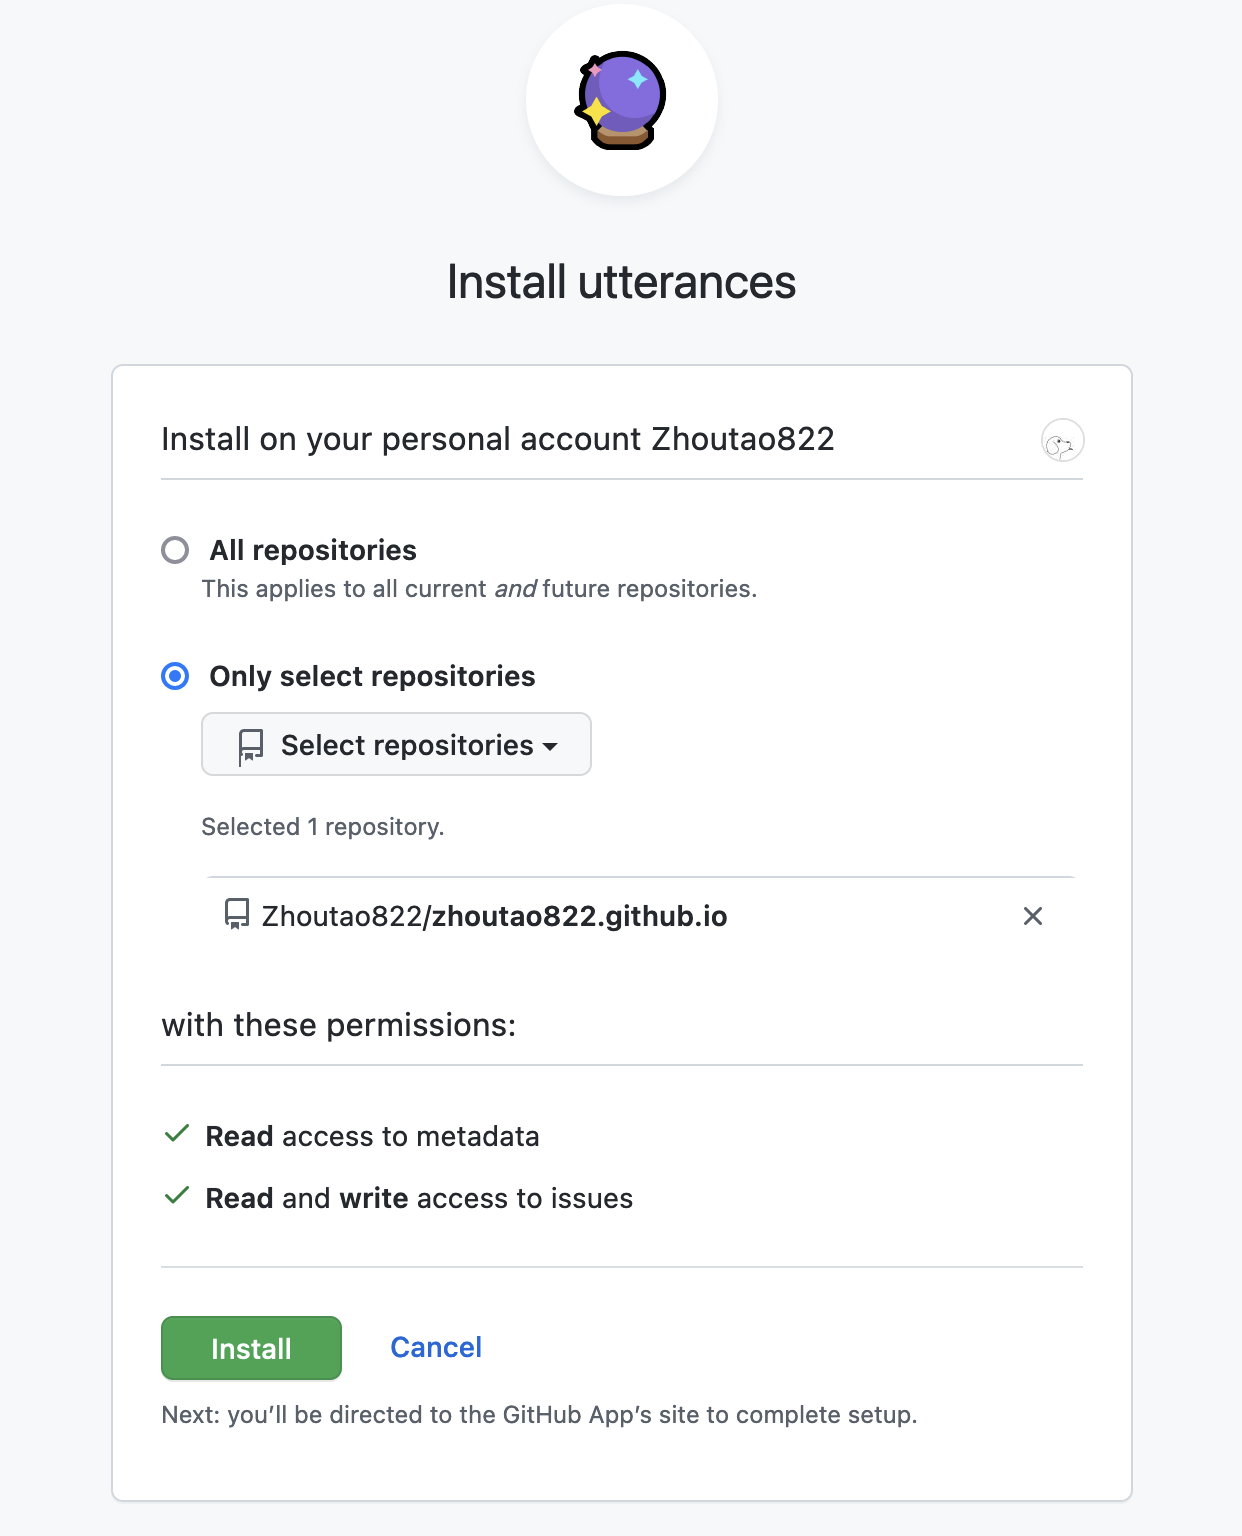
Task: Select the Only select repositories radio button
Action: tap(175, 676)
